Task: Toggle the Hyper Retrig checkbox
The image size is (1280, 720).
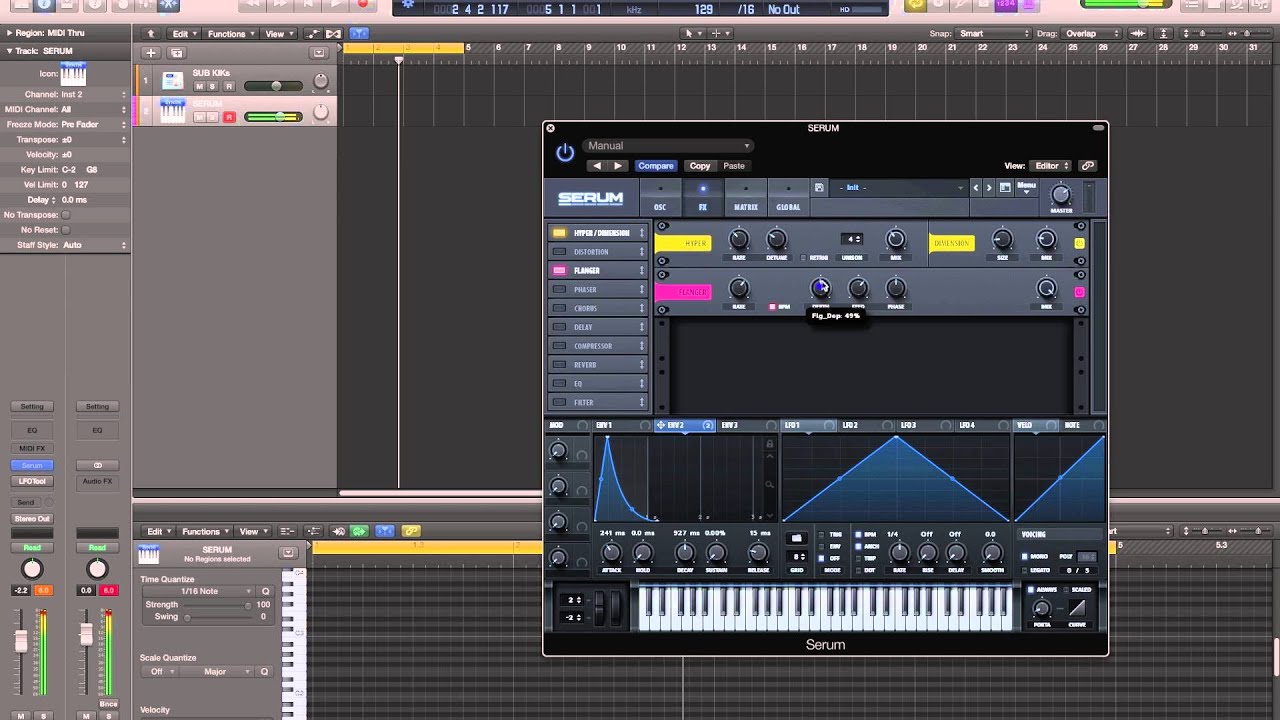Action: point(803,258)
